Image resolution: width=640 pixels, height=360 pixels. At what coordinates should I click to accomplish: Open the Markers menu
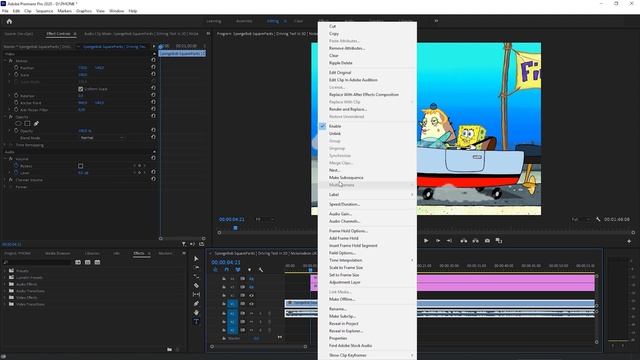click(64, 11)
